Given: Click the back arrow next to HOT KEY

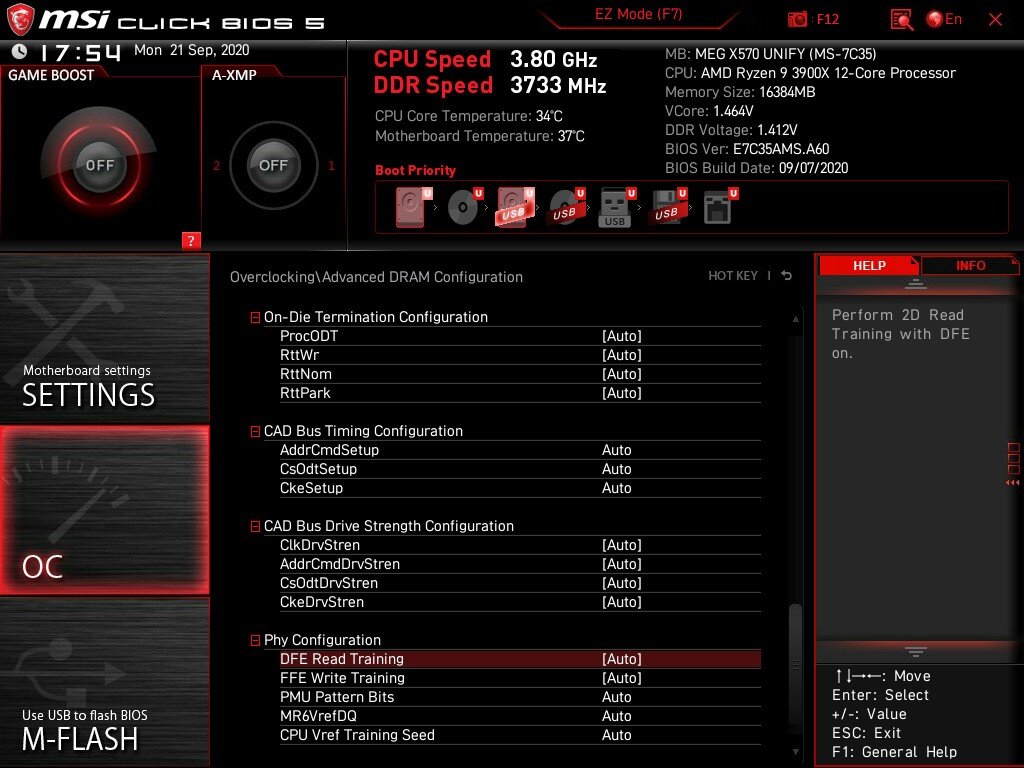Looking at the screenshot, I should pos(786,276).
